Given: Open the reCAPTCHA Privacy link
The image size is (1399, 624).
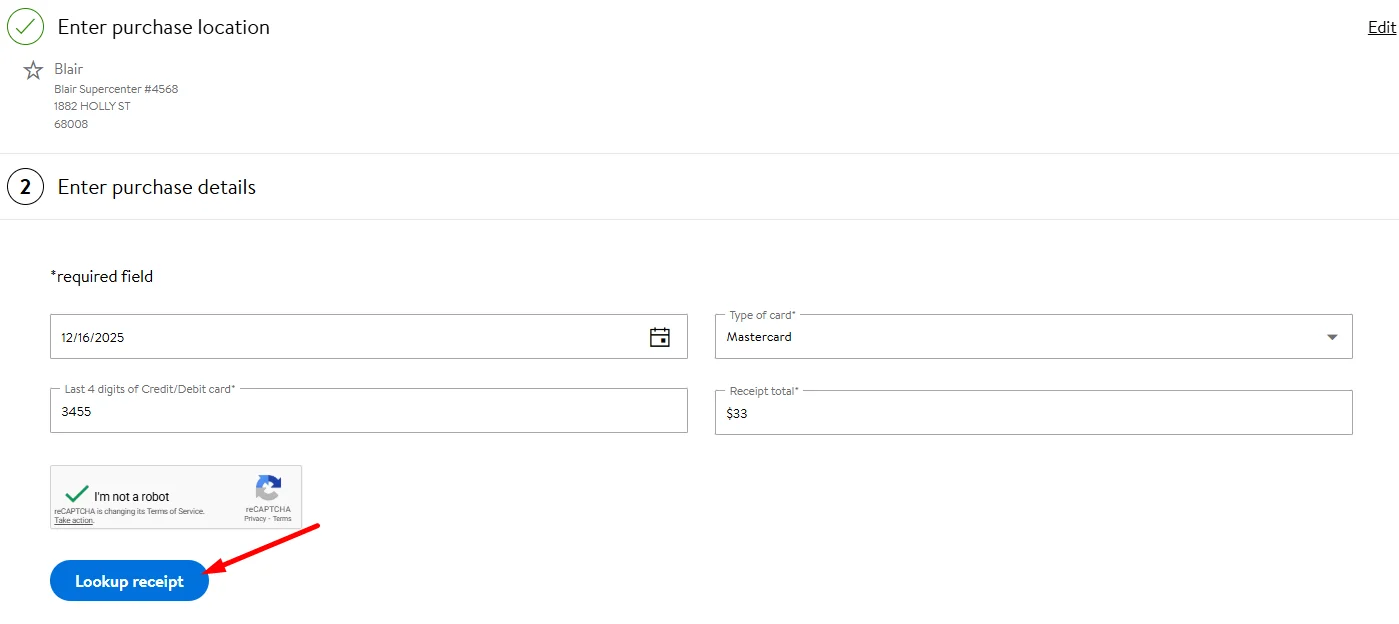Looking at the screenshot, I should coord(255,519).
